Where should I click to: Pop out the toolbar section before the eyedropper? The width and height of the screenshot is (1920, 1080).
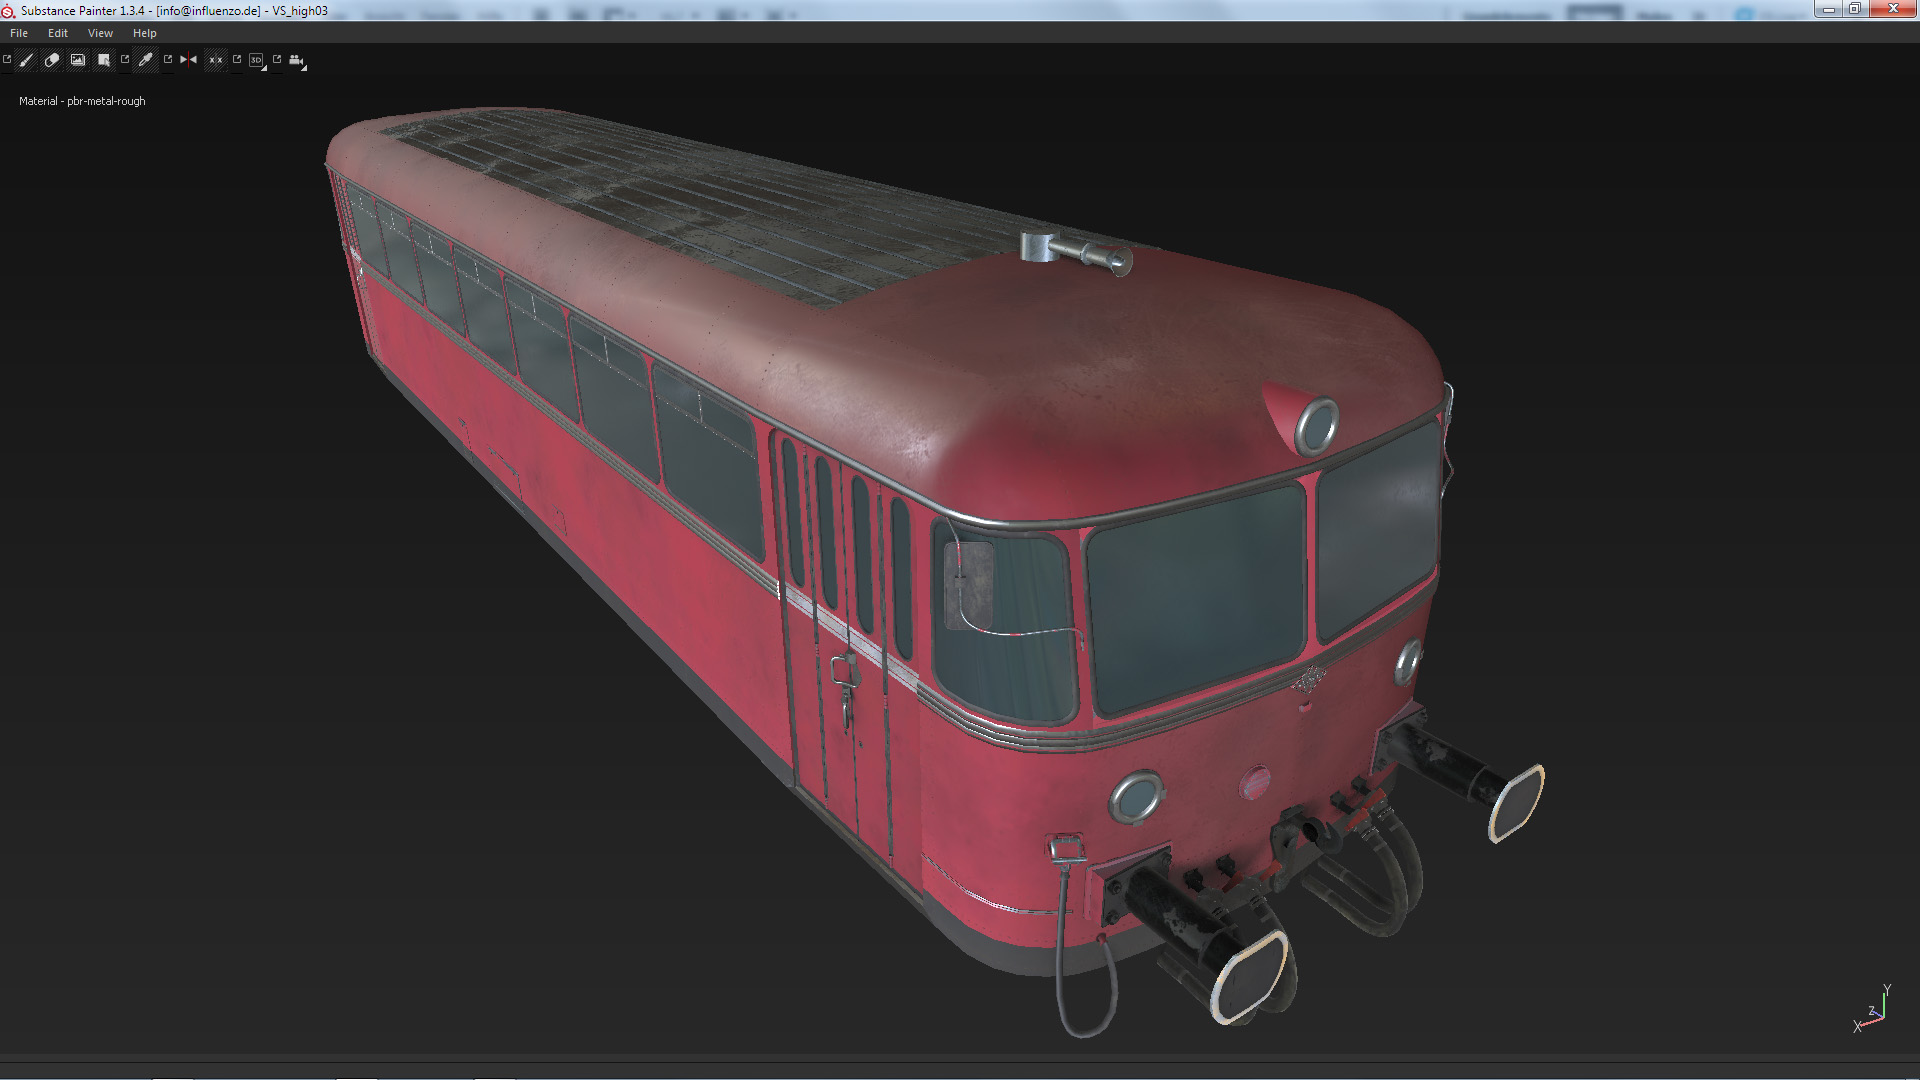click(x=125, y=59)
